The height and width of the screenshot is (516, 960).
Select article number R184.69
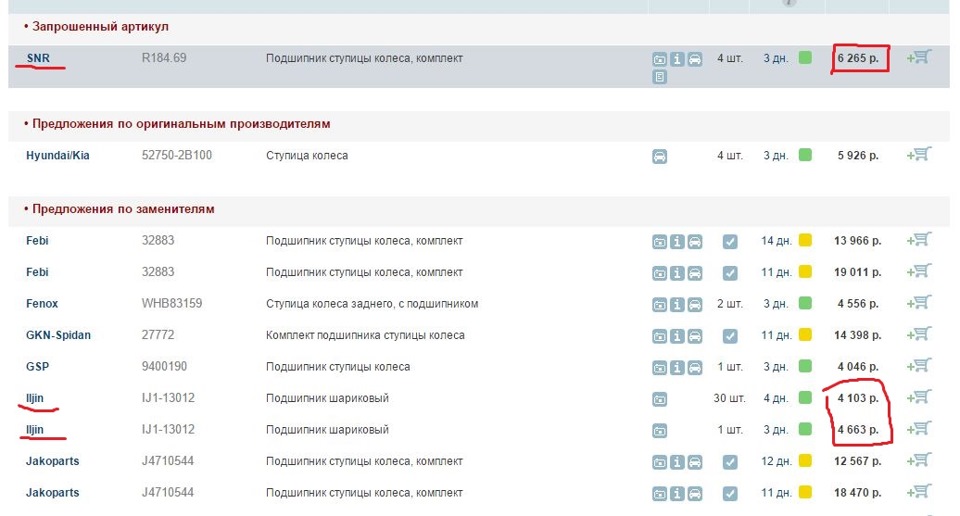pos(164,58)
